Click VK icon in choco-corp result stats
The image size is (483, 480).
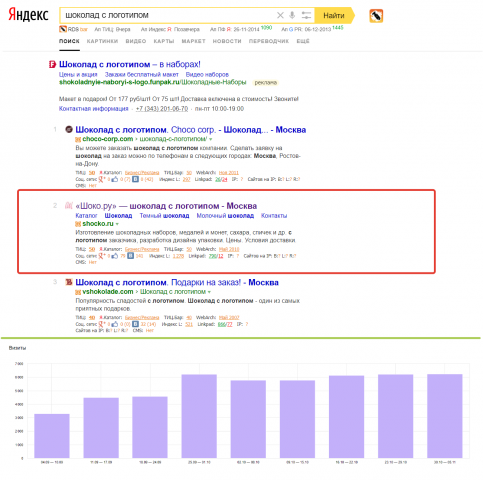pyautogui.click(x=135, y=179)
